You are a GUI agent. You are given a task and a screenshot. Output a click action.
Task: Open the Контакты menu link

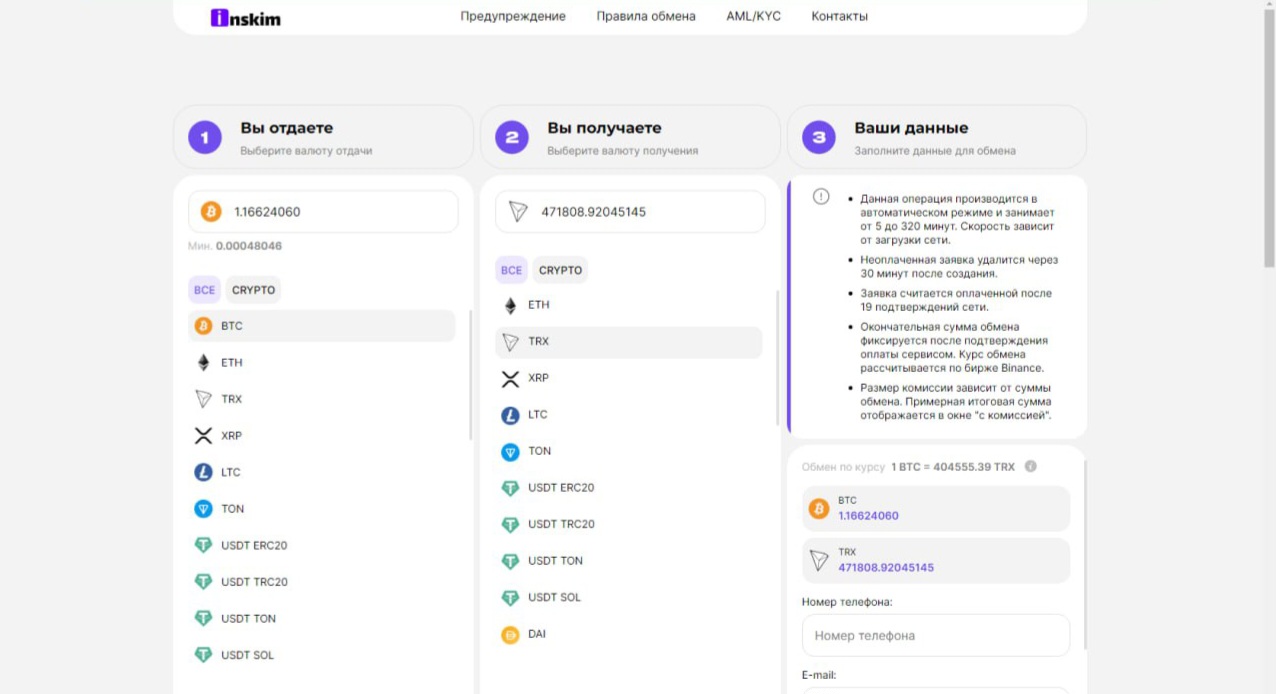(839, 16)
